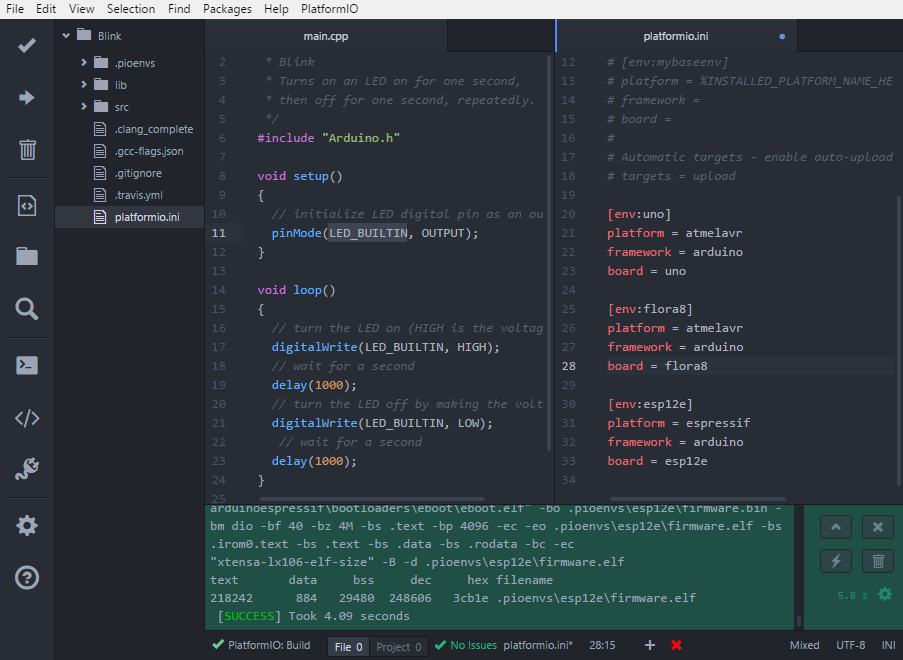Collapse the Blink project root folder
Viewport: 903px width, 660px height.
point(66,36)
